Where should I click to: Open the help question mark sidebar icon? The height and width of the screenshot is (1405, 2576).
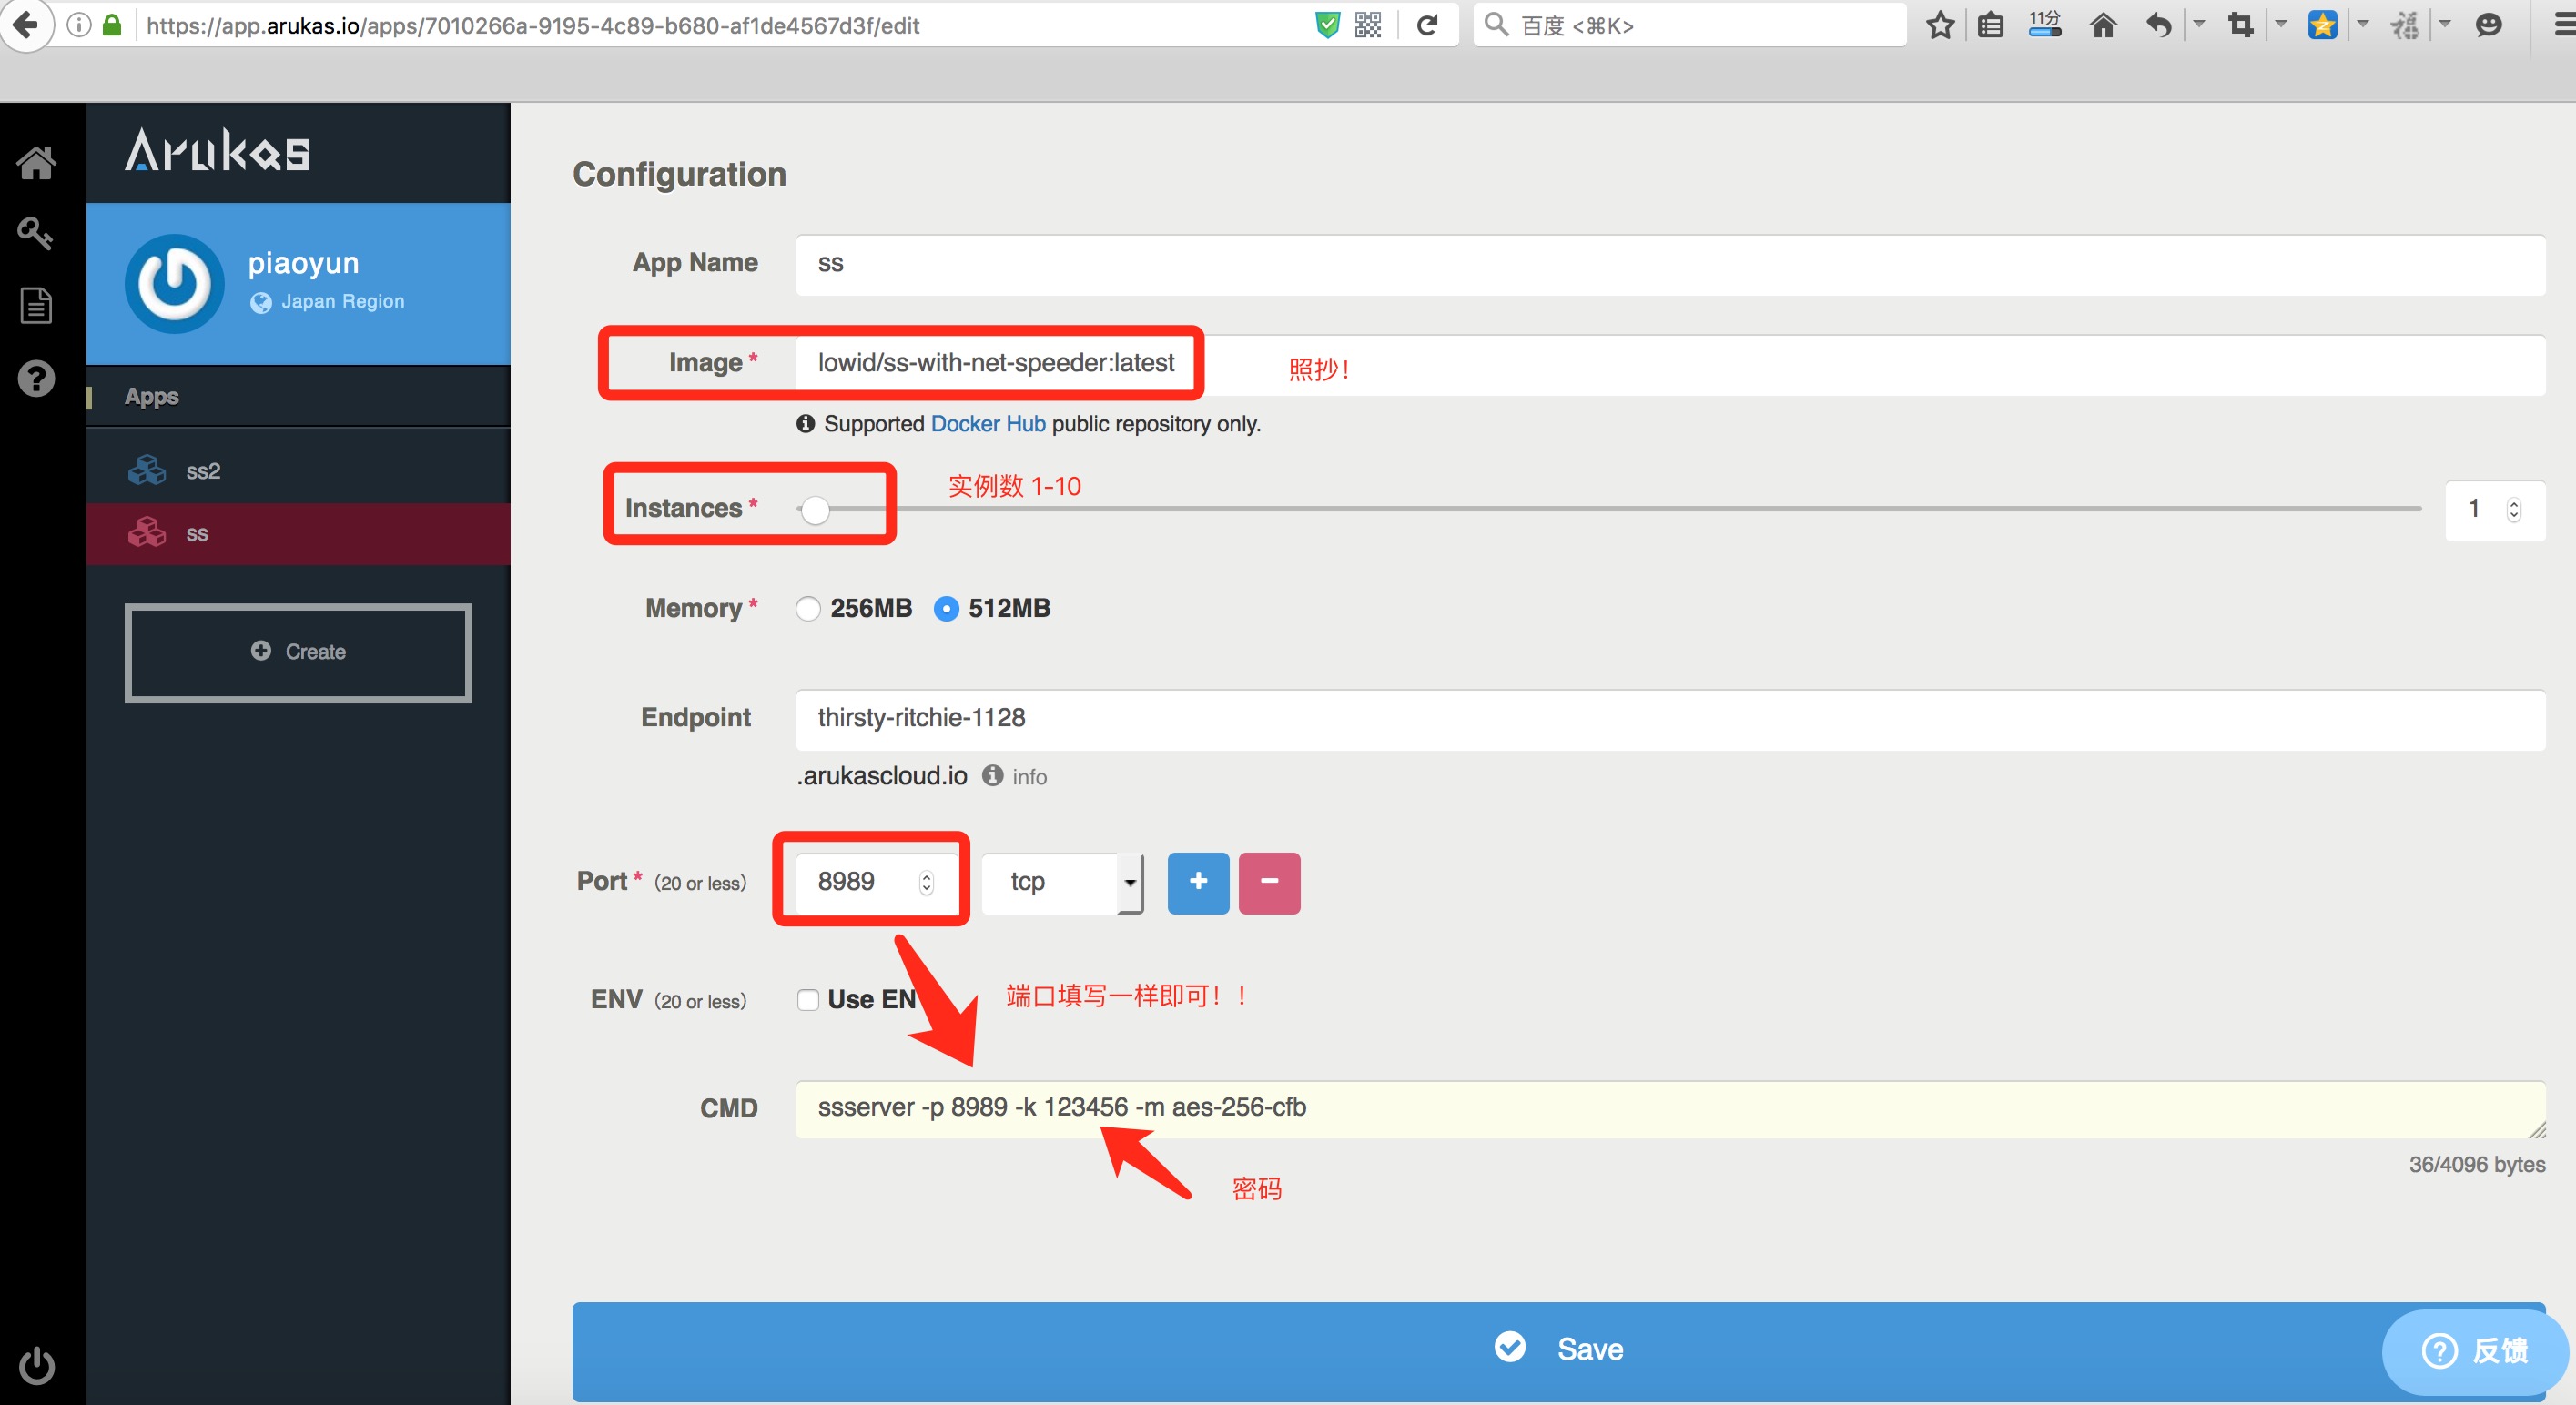[x=36, y=378]
